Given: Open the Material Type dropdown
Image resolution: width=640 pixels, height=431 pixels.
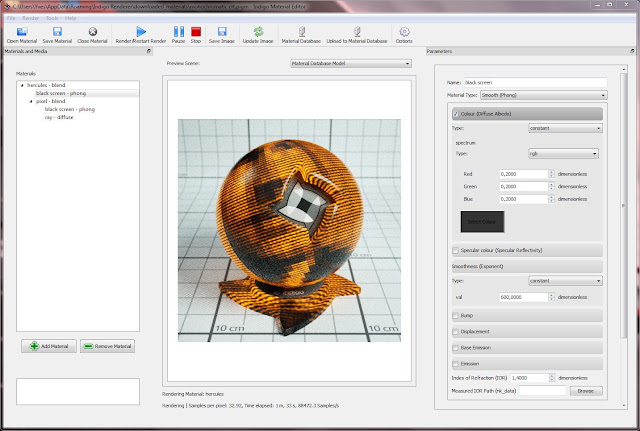Looking at the screenshot, I should 542,95.
